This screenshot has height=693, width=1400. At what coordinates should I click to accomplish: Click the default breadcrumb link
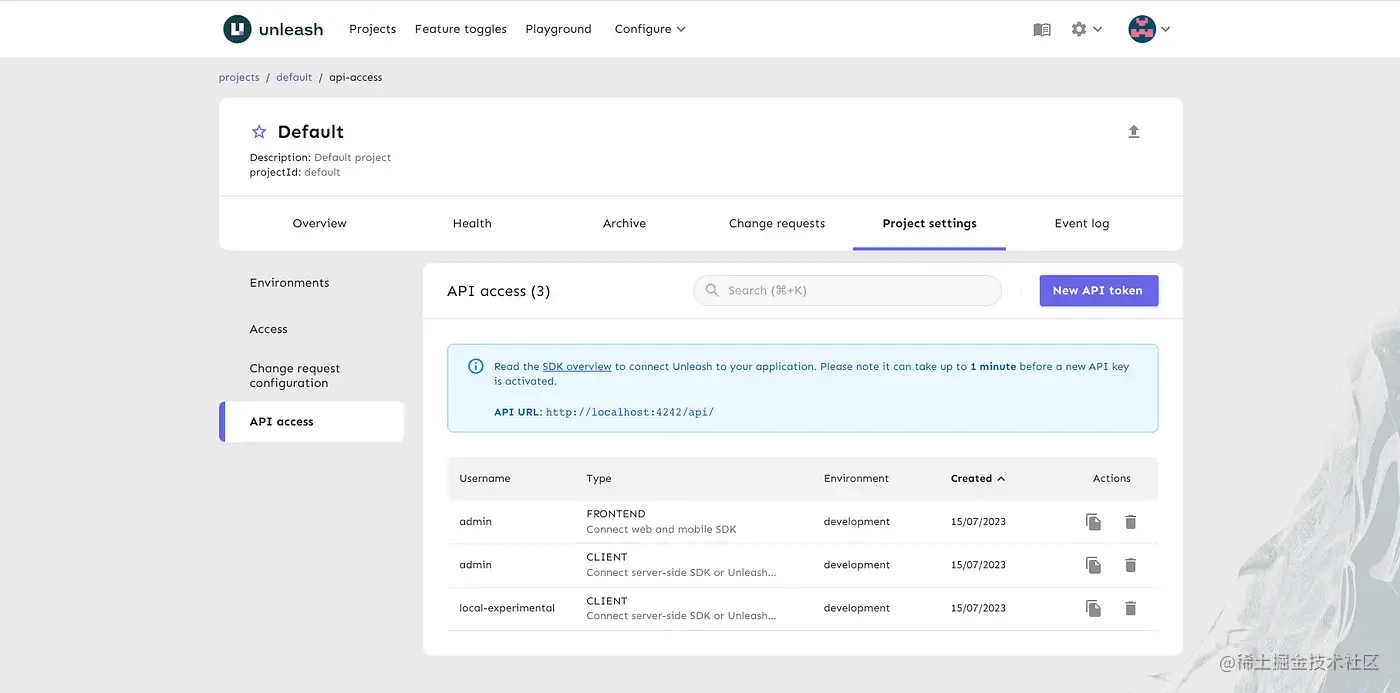(x=294, y=77)
